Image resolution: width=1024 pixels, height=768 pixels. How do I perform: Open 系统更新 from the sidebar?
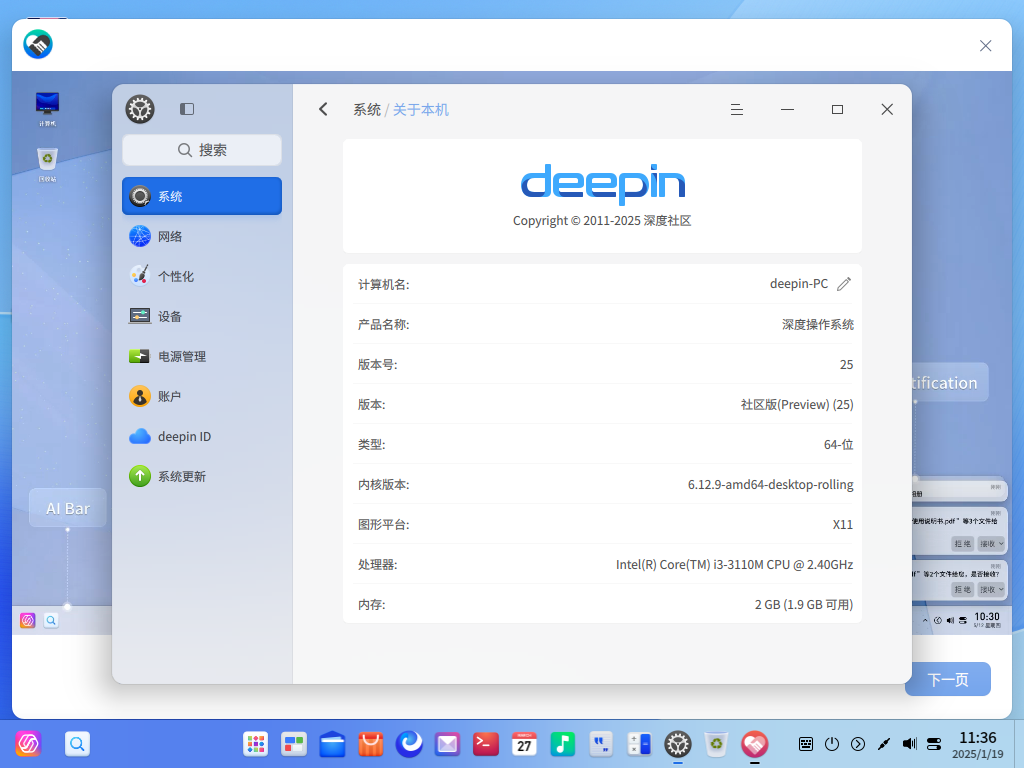point(201,476)
